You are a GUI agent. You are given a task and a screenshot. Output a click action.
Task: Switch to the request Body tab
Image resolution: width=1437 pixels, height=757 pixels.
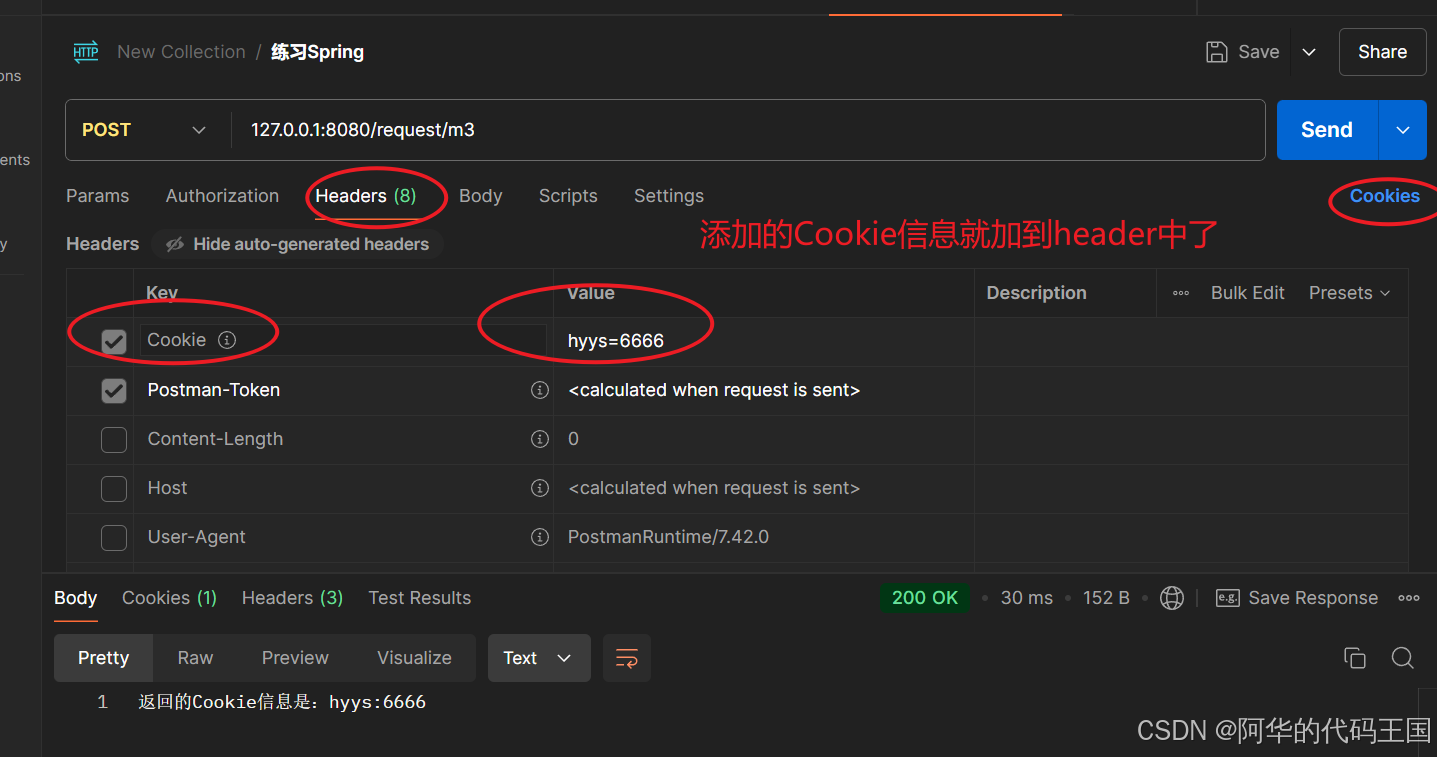pos(480,196)
